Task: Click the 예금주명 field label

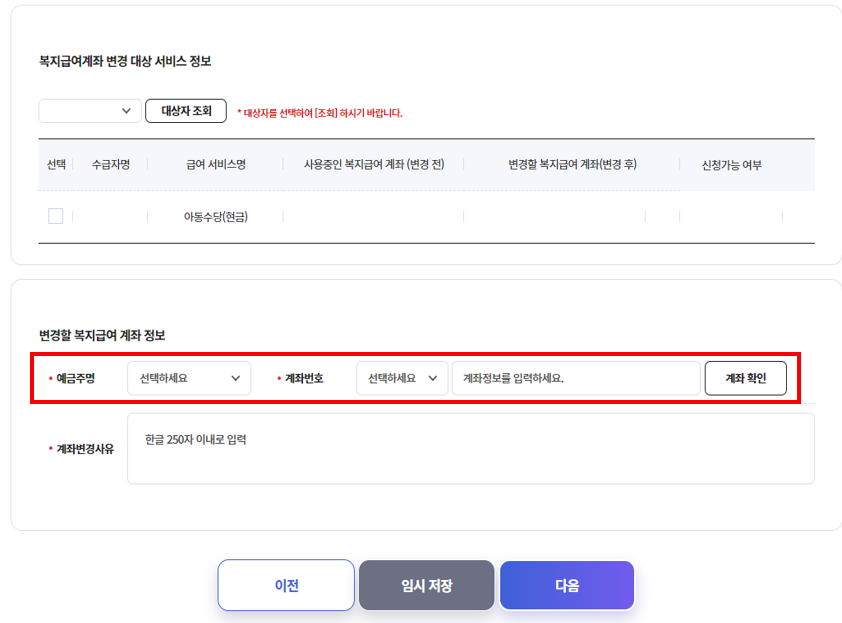Action: 76,378
